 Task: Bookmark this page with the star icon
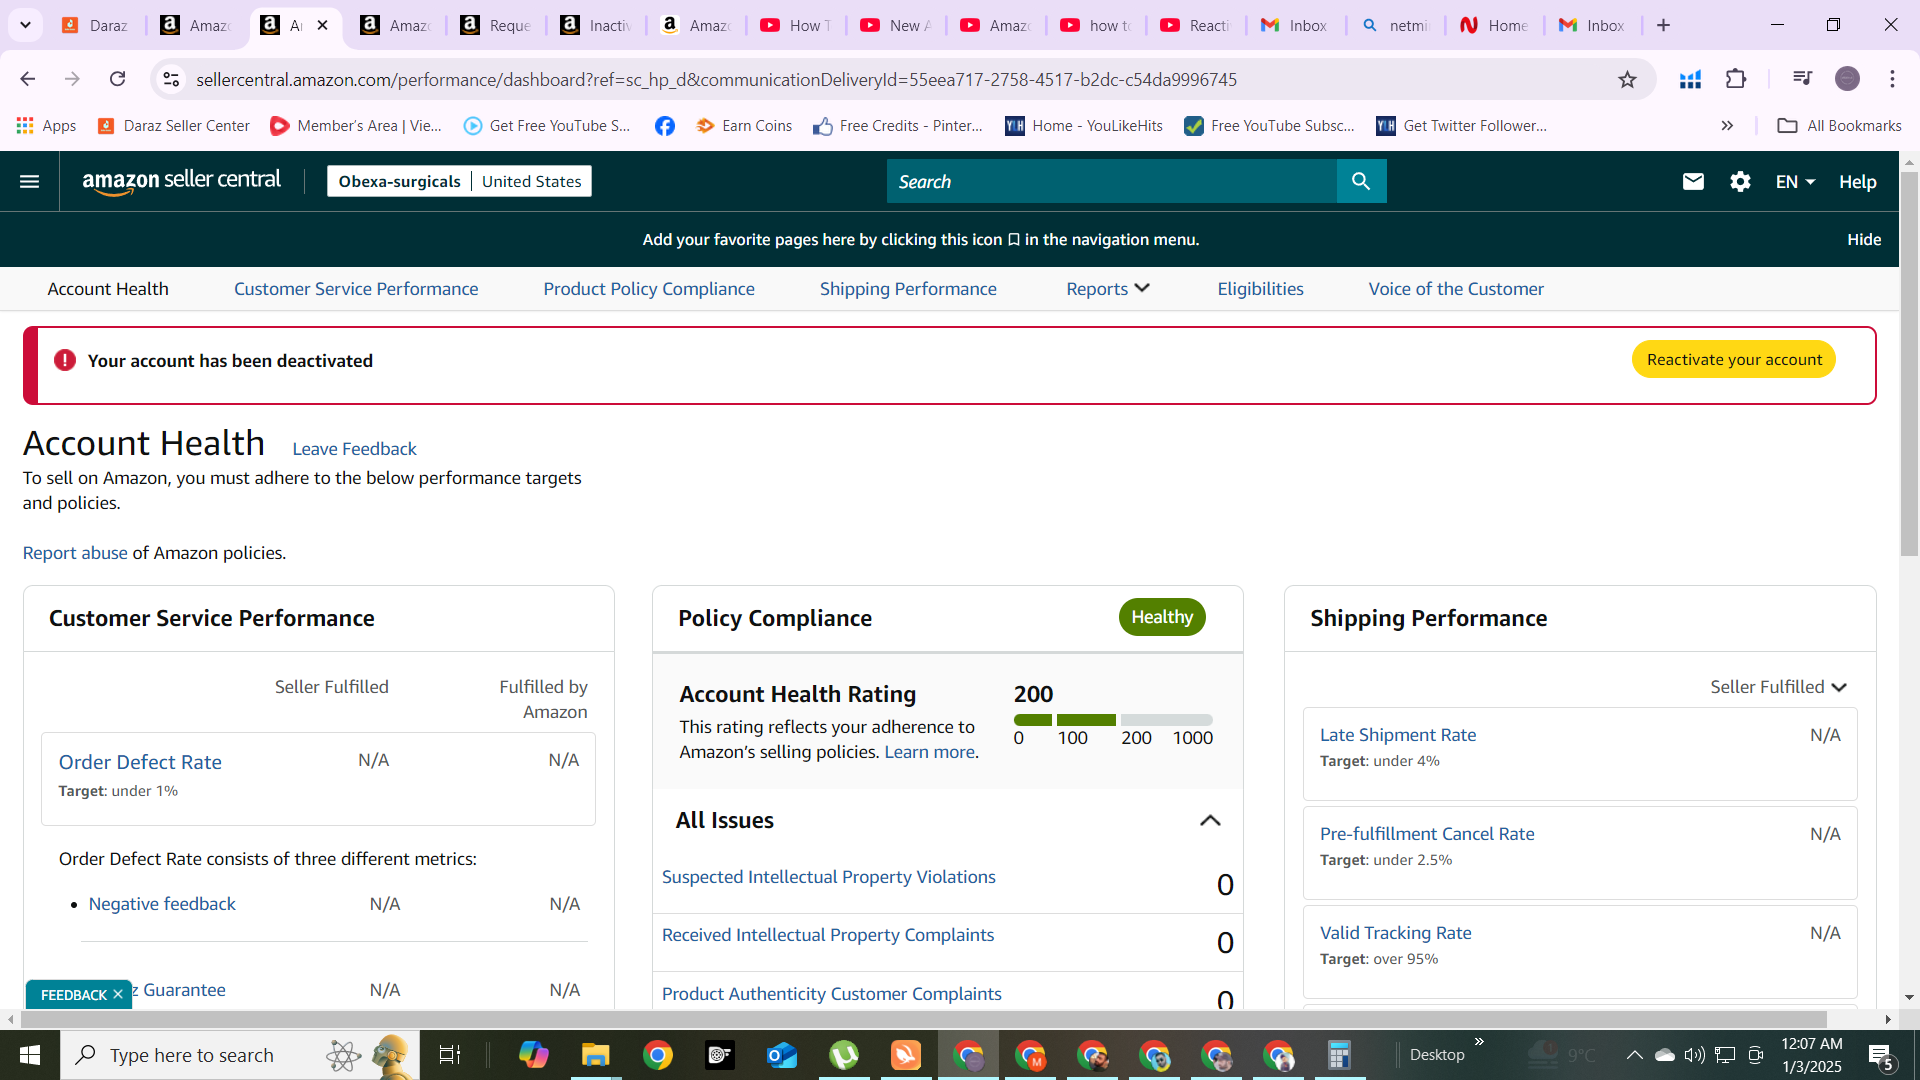click(x=1628, y=79)
